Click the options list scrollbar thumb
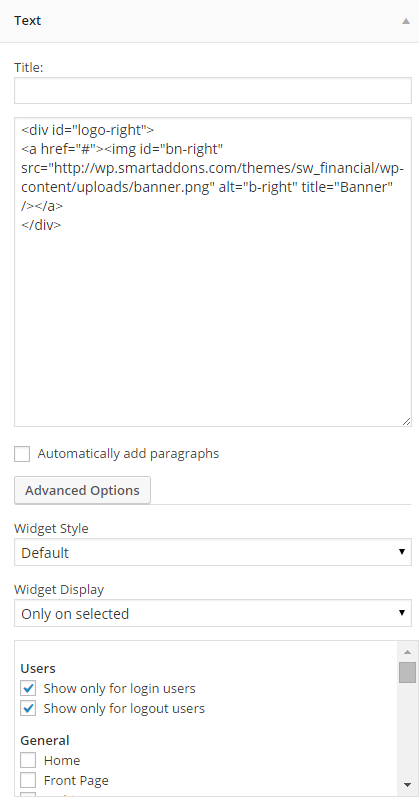Image resolution: width=419 pixels, height=805 pixels. pyautogui.click(x=407, y=672)
